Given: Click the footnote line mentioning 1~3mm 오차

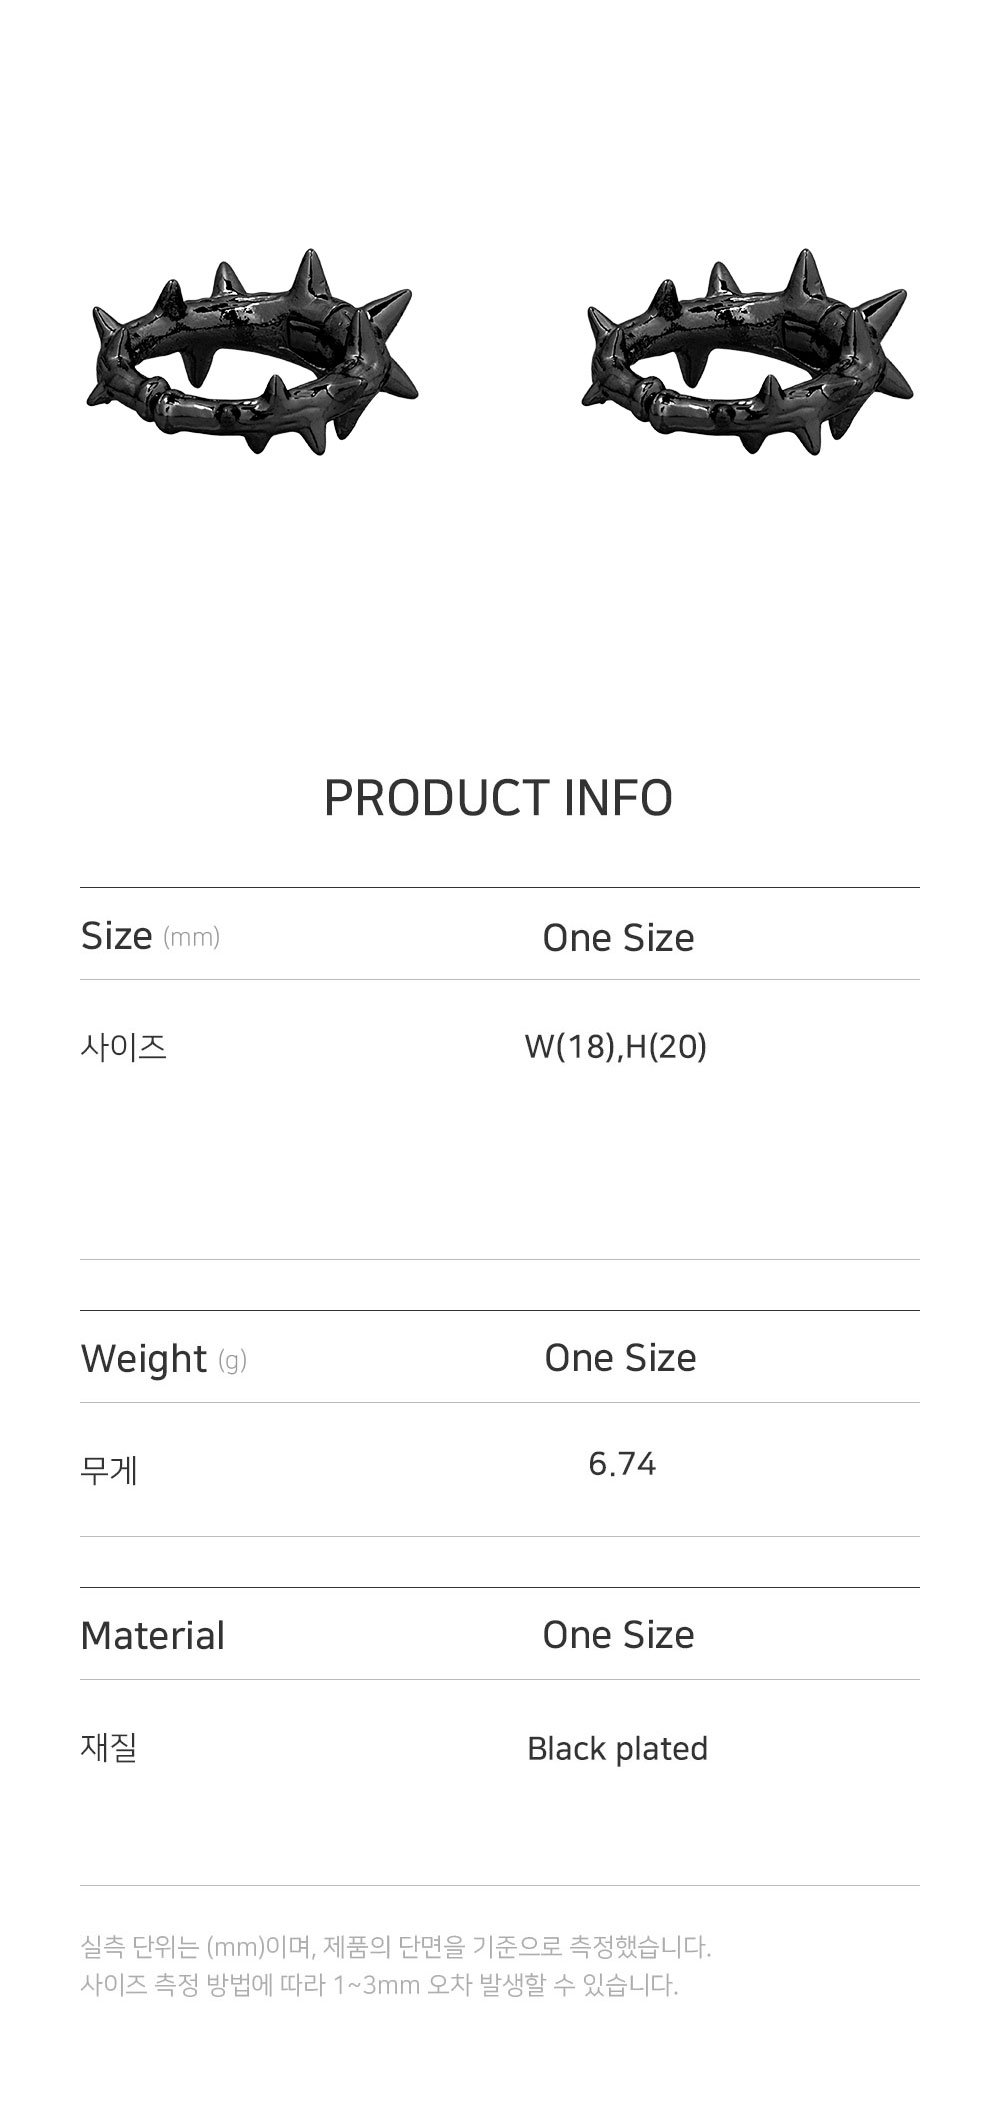Looking at the screenshot, I should (378, 1985).
